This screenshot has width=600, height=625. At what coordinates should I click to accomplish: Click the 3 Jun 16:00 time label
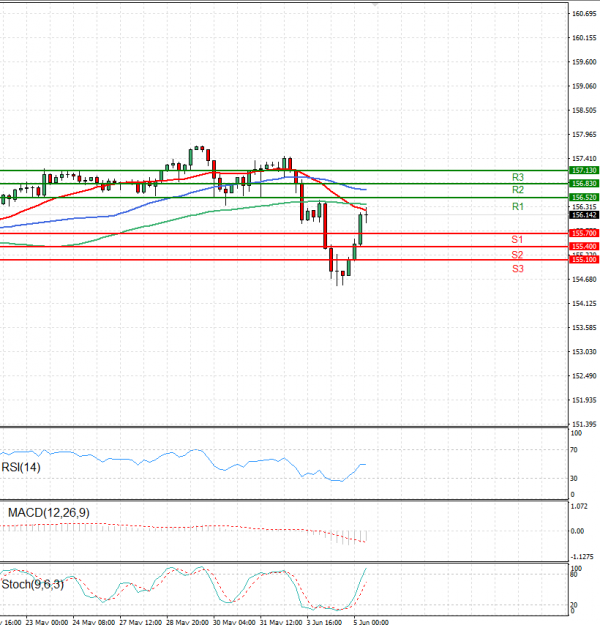[x=324, y=622]
